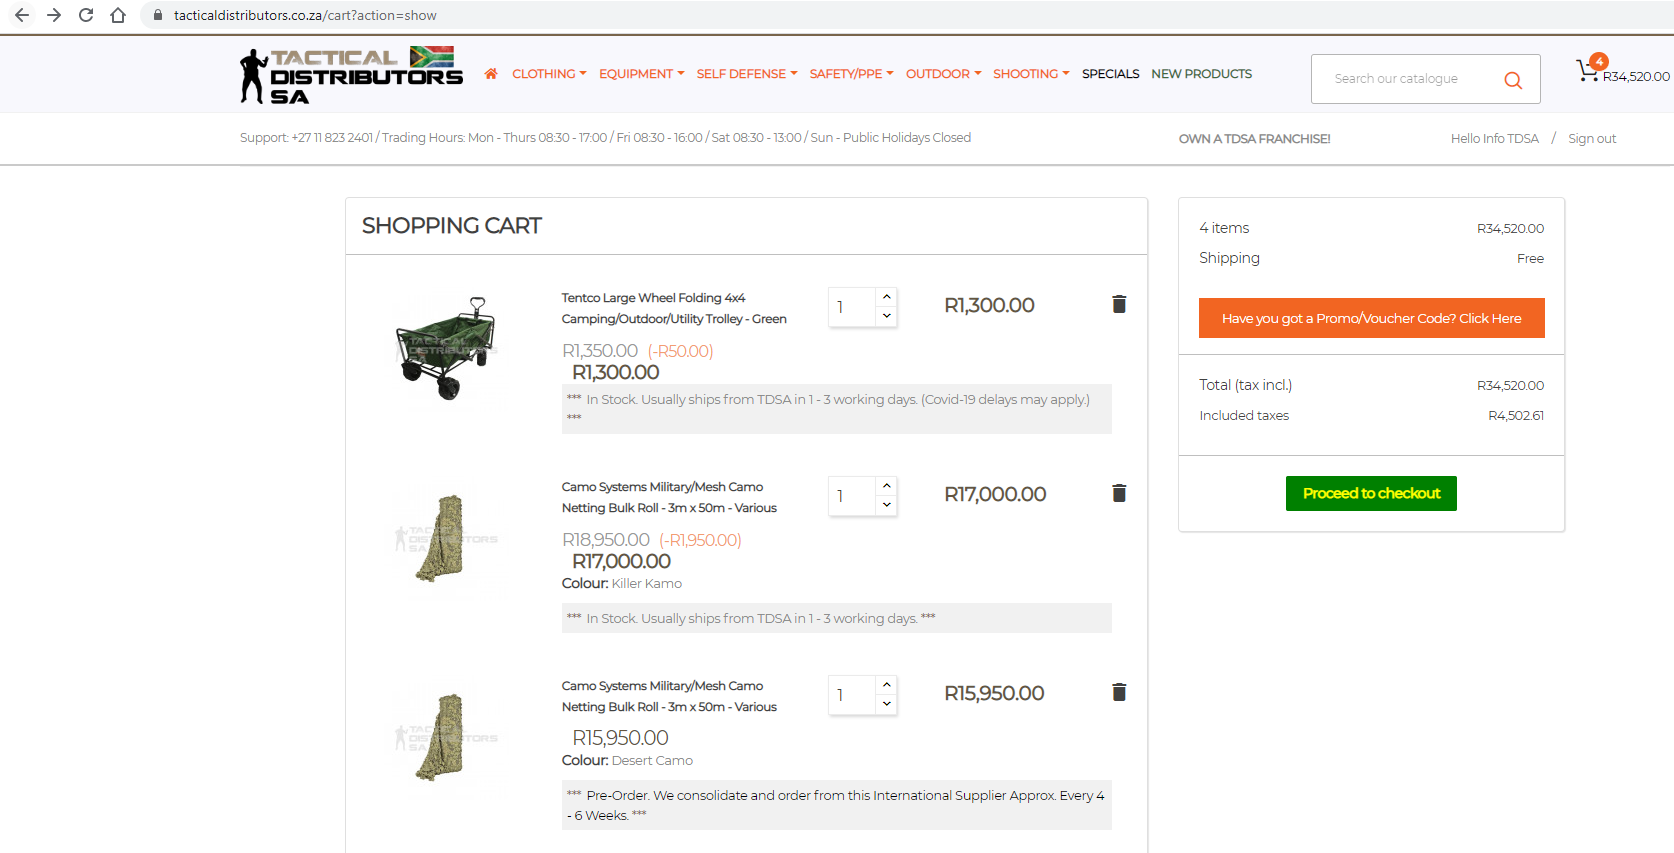Open the shopping cart icon in header
The image size is (1674, 853).
[x=1587, y=70]
